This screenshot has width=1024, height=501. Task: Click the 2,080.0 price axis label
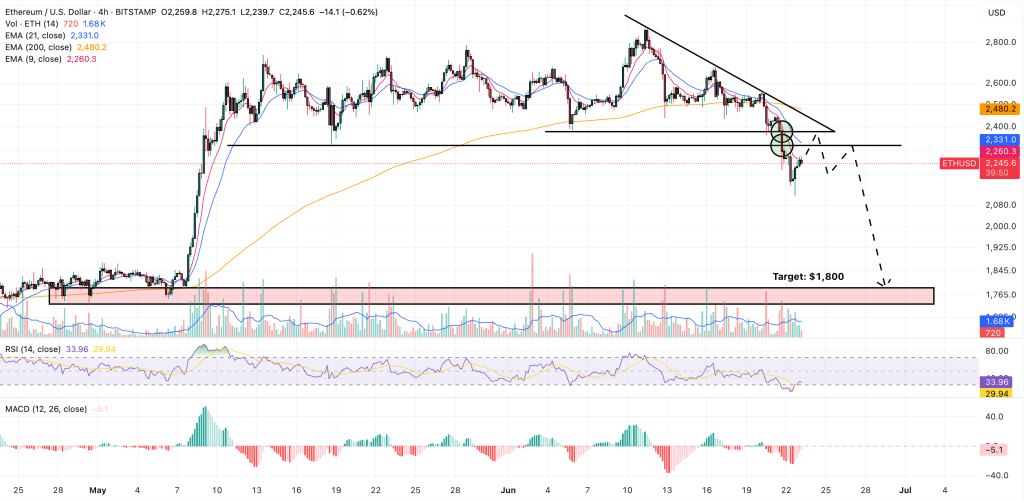999,205
